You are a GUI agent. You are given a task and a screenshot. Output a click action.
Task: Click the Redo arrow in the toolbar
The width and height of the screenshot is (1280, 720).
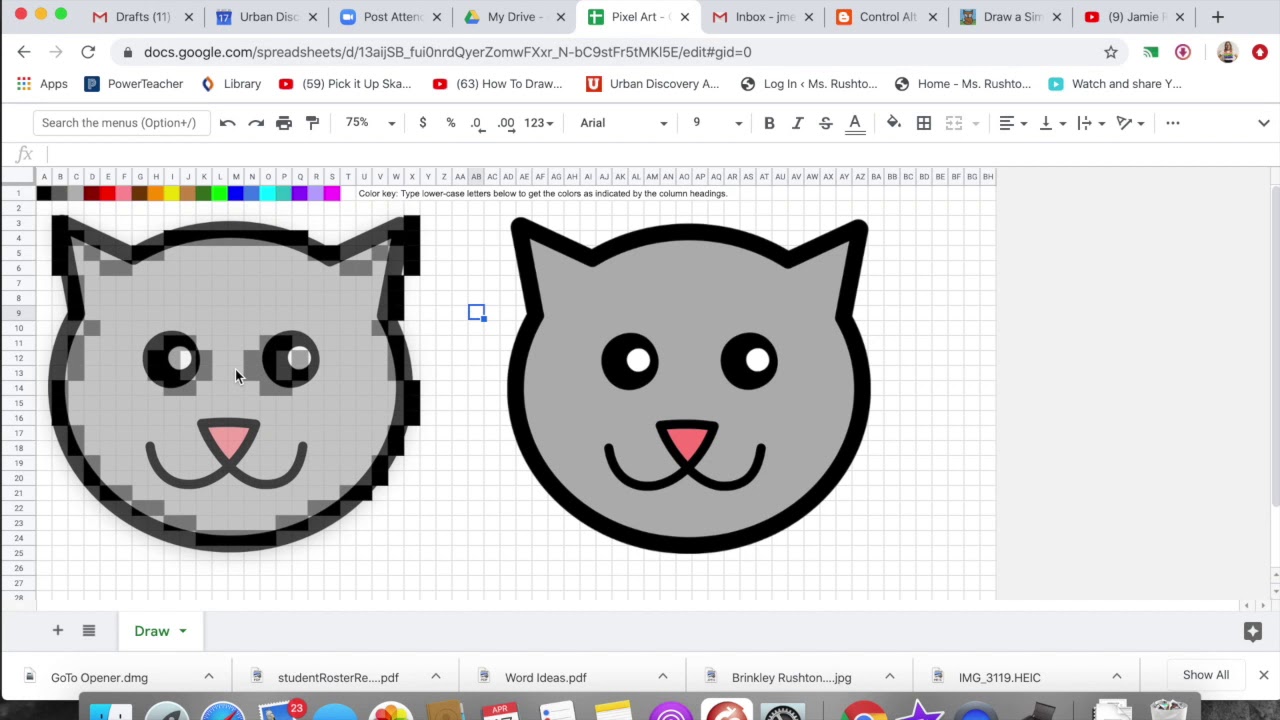[x=256, y=123]
